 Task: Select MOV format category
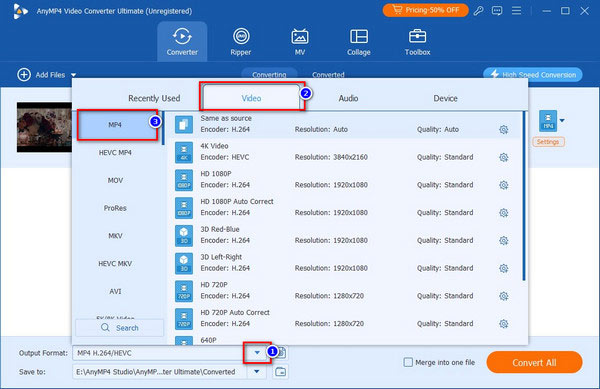115,180
